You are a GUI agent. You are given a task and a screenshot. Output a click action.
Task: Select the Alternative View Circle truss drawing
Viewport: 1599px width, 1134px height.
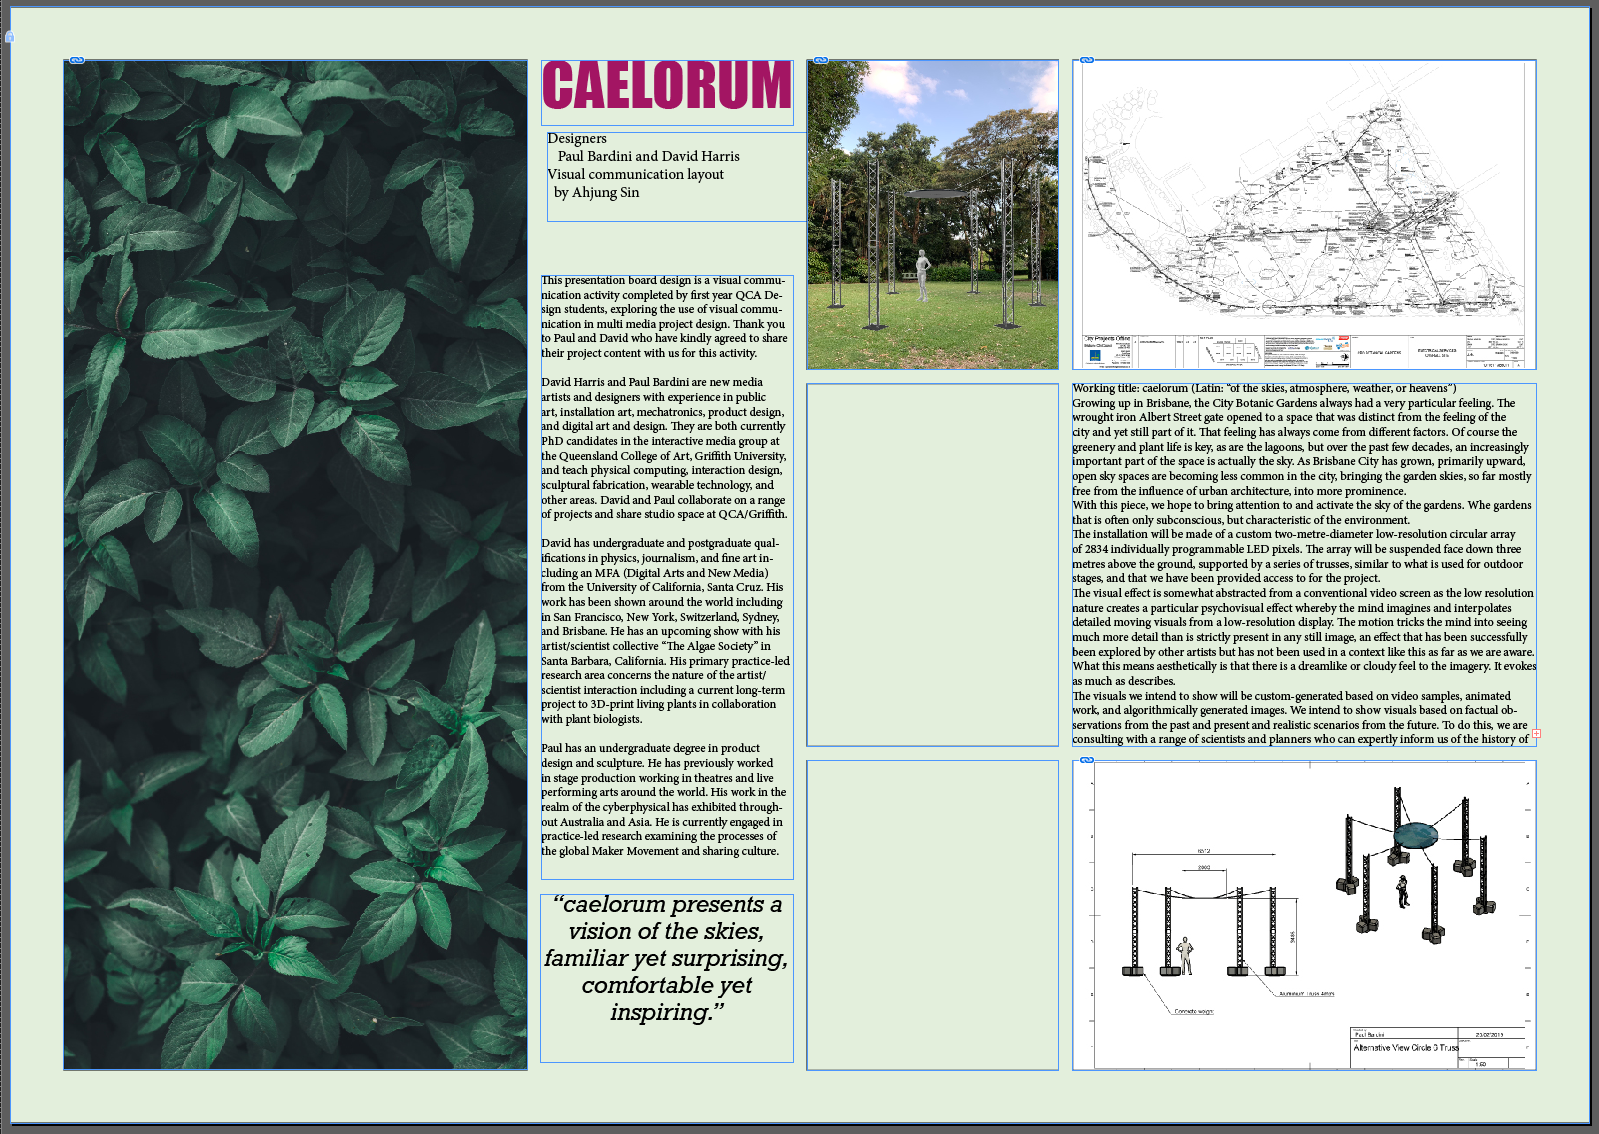coord(1304,915)
